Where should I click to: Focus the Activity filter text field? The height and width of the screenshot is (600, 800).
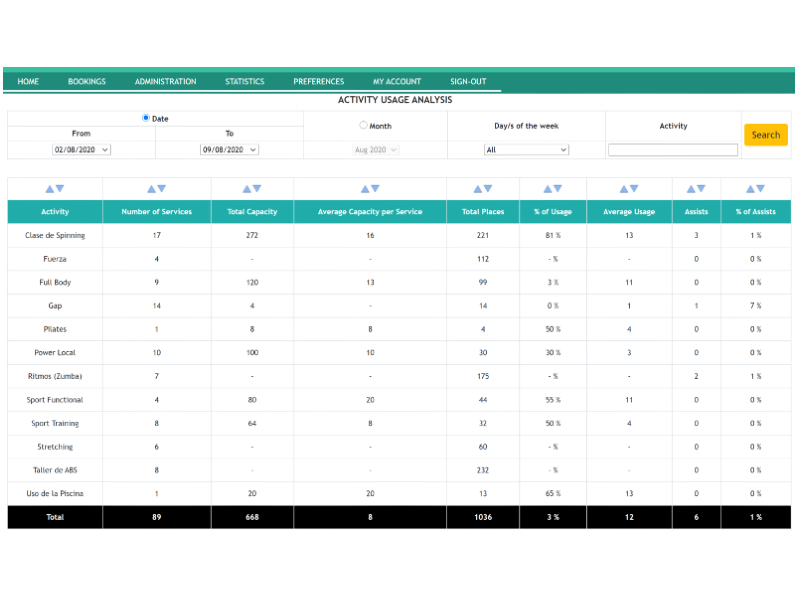click(x=673, y=150)
